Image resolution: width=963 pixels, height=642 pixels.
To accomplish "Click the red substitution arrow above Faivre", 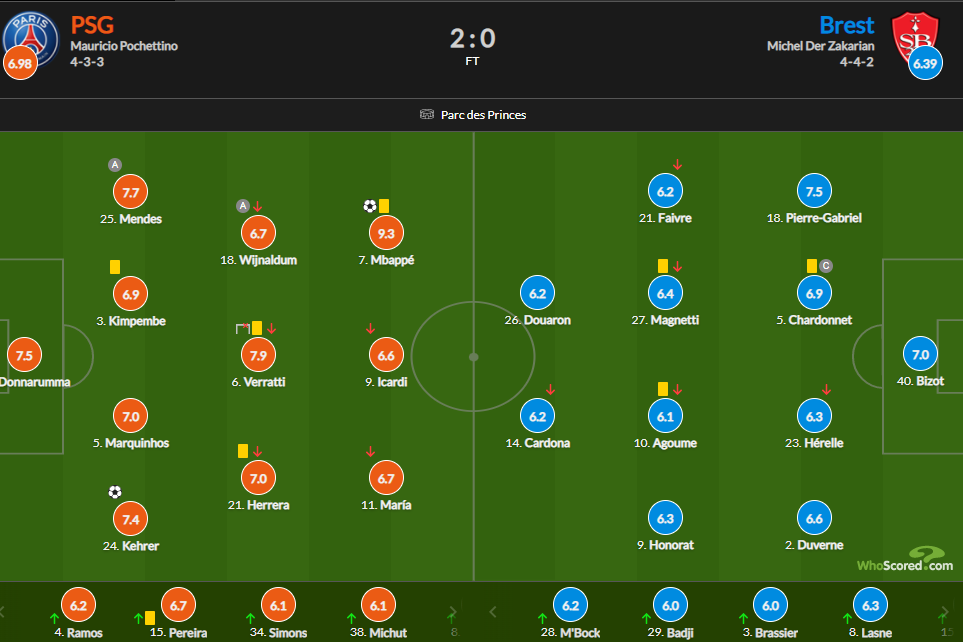I will point(677,165).
